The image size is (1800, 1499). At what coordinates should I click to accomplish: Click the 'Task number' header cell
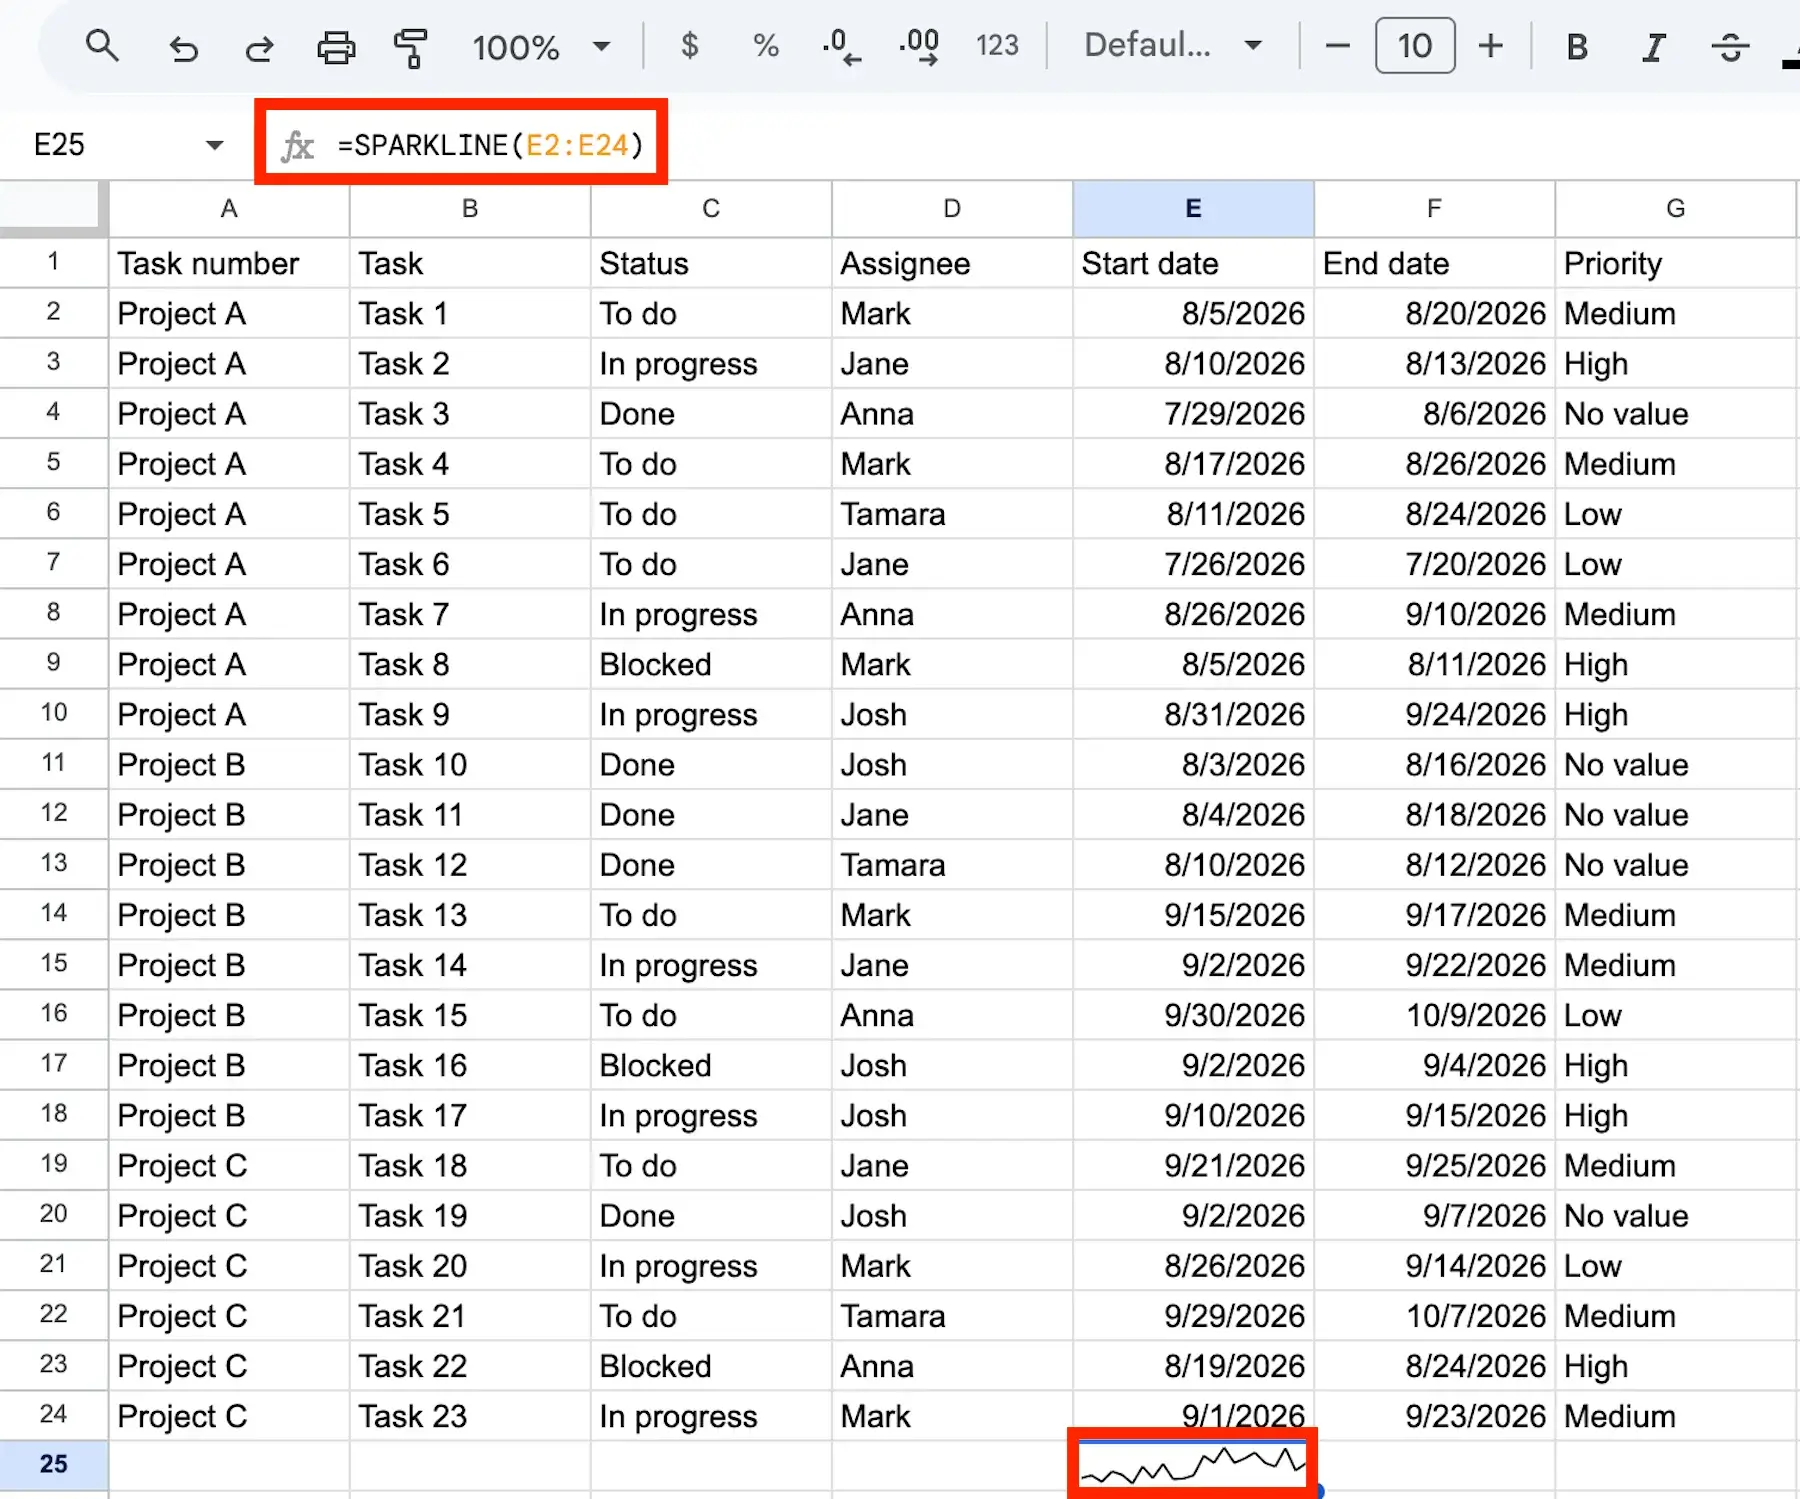[x=229, y=263]
